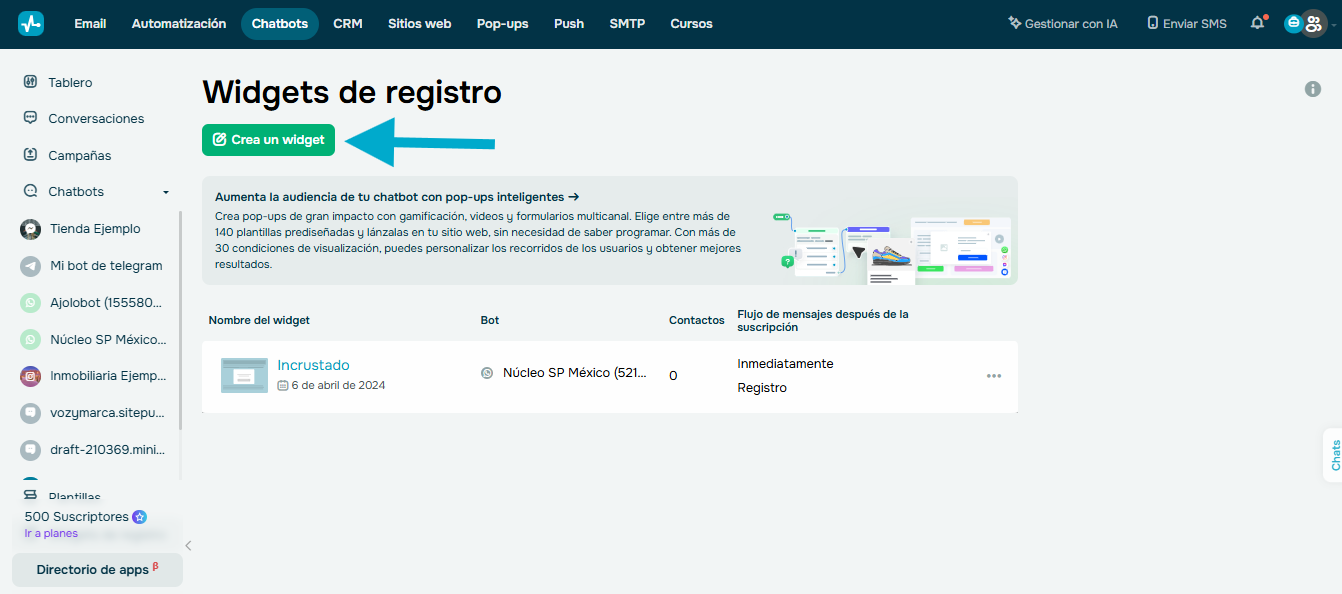1342x594 pixels.
Task: Click Chatbots clock-bubble icon in sidebar
Action: (x=30, y=192)
